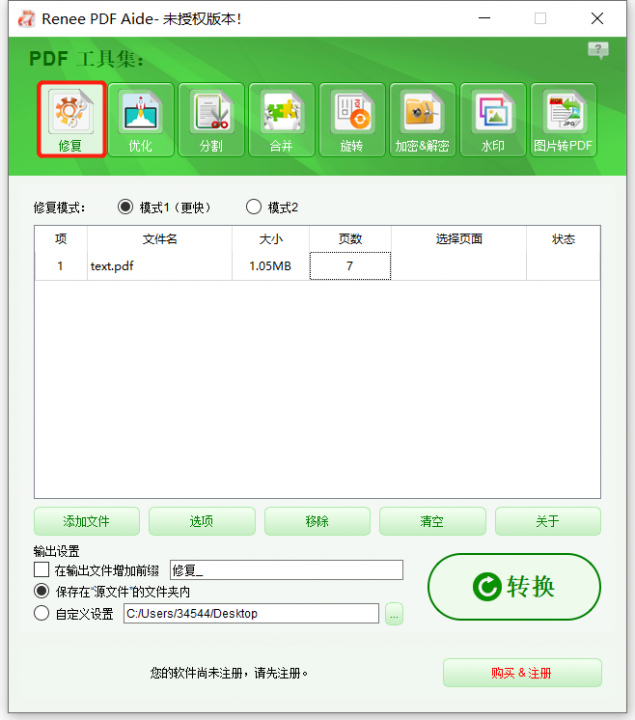Minimize the Renee PDF Aide window
Screen dimensions: 635x720
pos(484,18)
